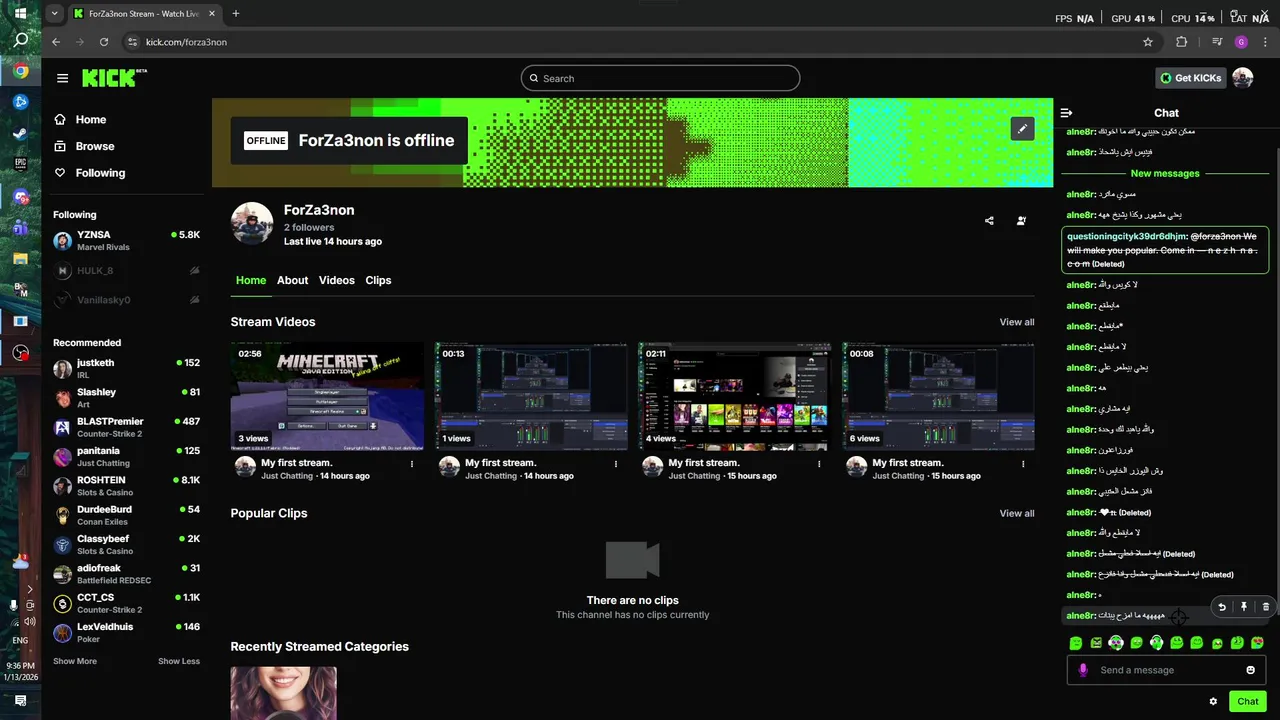Viewport: 1280px width, 720px height.
Task: Open Epic Games launcher from taskbar
Action: click(20, 163)
